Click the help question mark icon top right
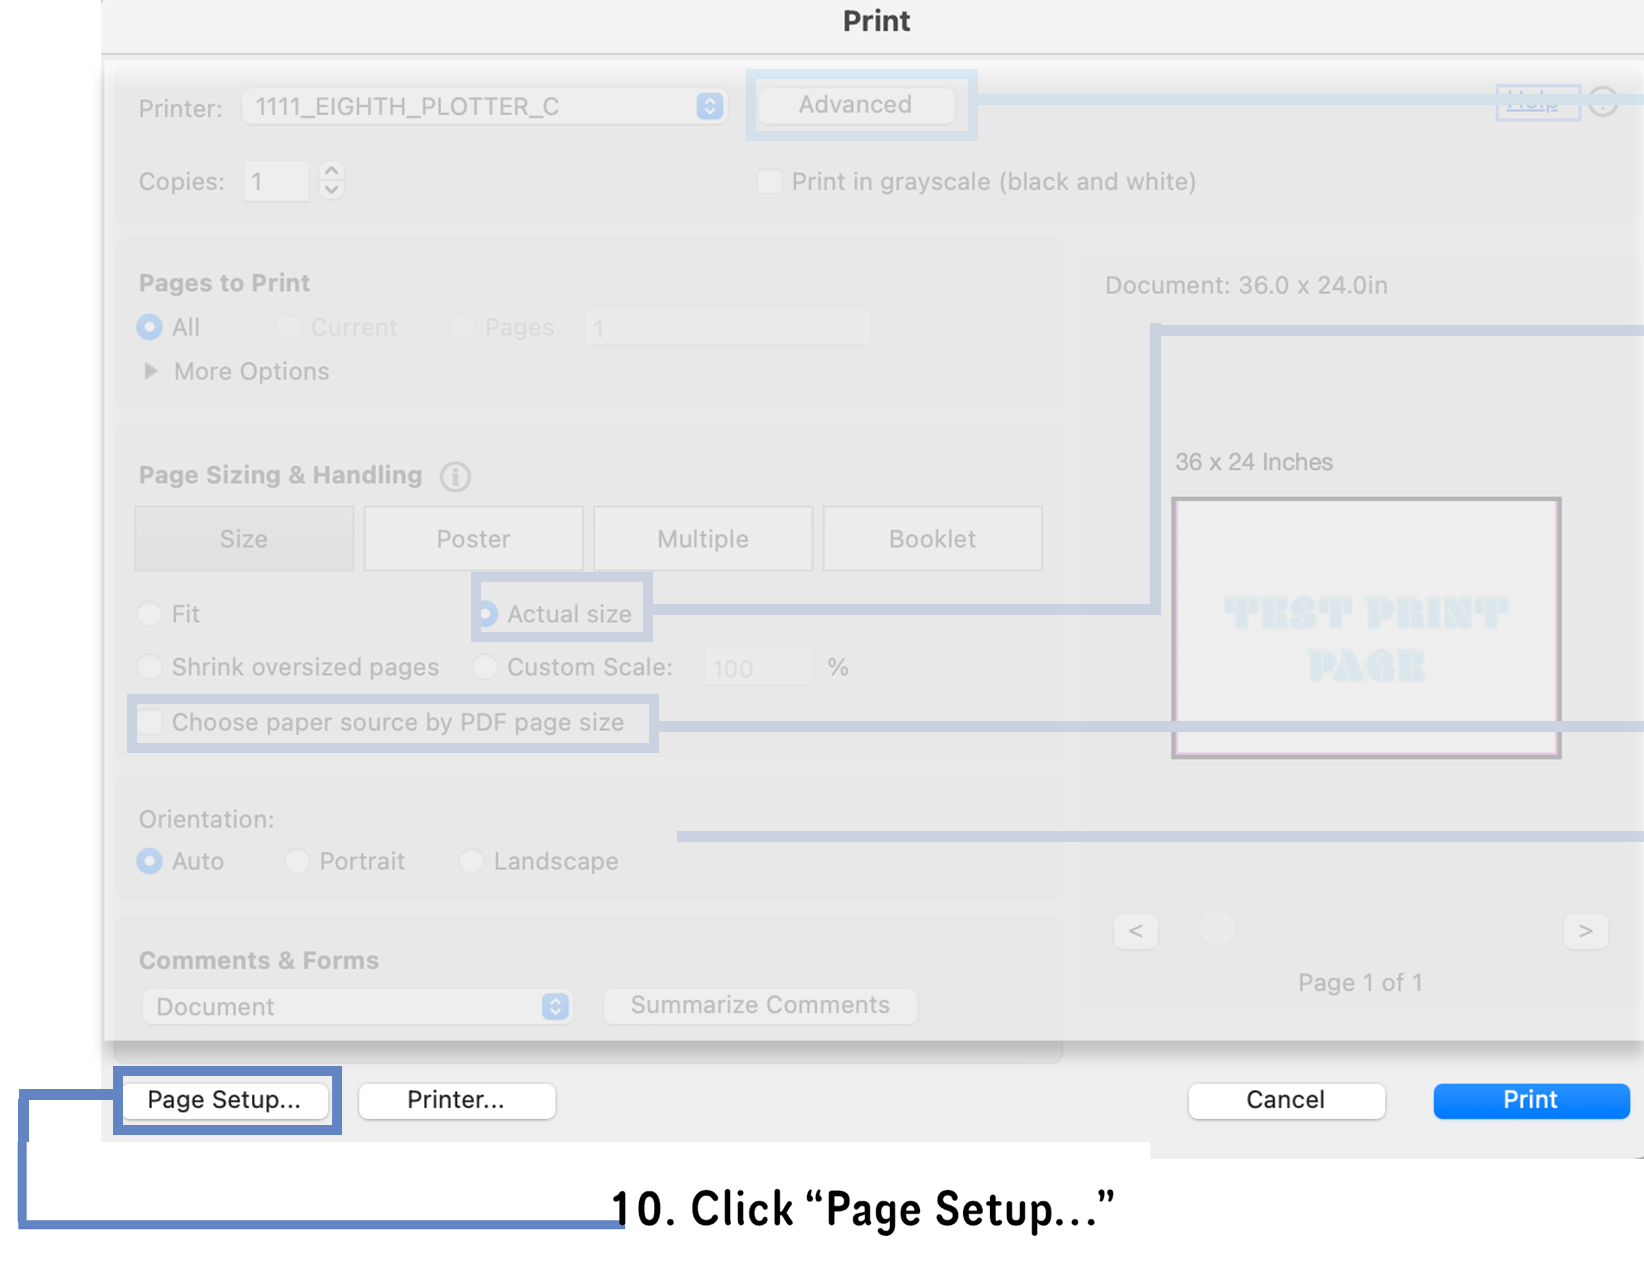The image size is (1644, 1269). pyautogui.click(x=1604, y=101)
